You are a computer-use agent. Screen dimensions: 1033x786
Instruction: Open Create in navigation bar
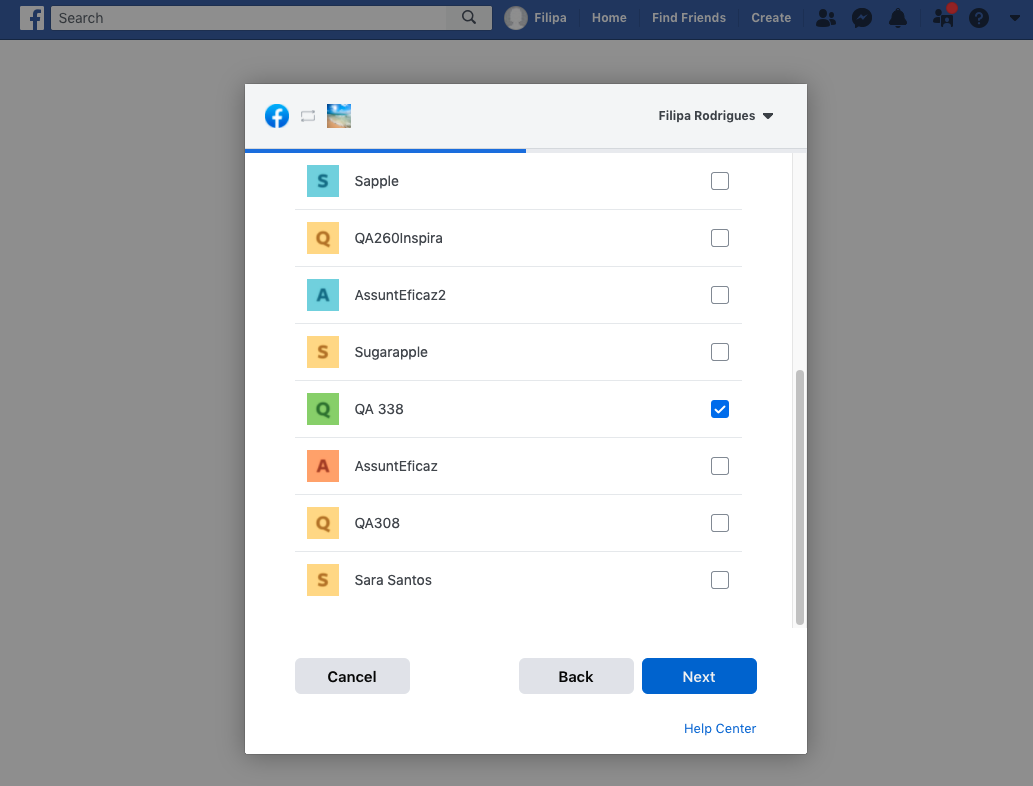(771, 18)
